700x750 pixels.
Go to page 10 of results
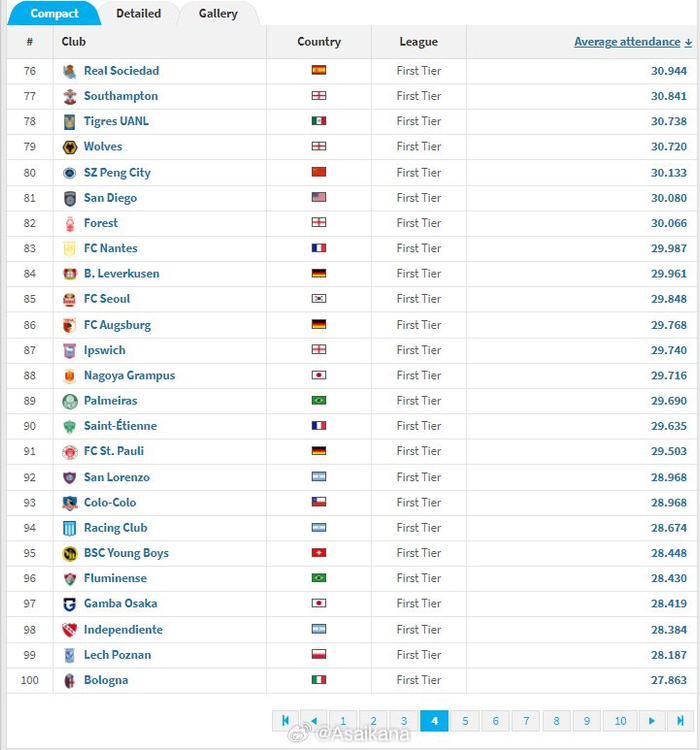tap(620, 721)
